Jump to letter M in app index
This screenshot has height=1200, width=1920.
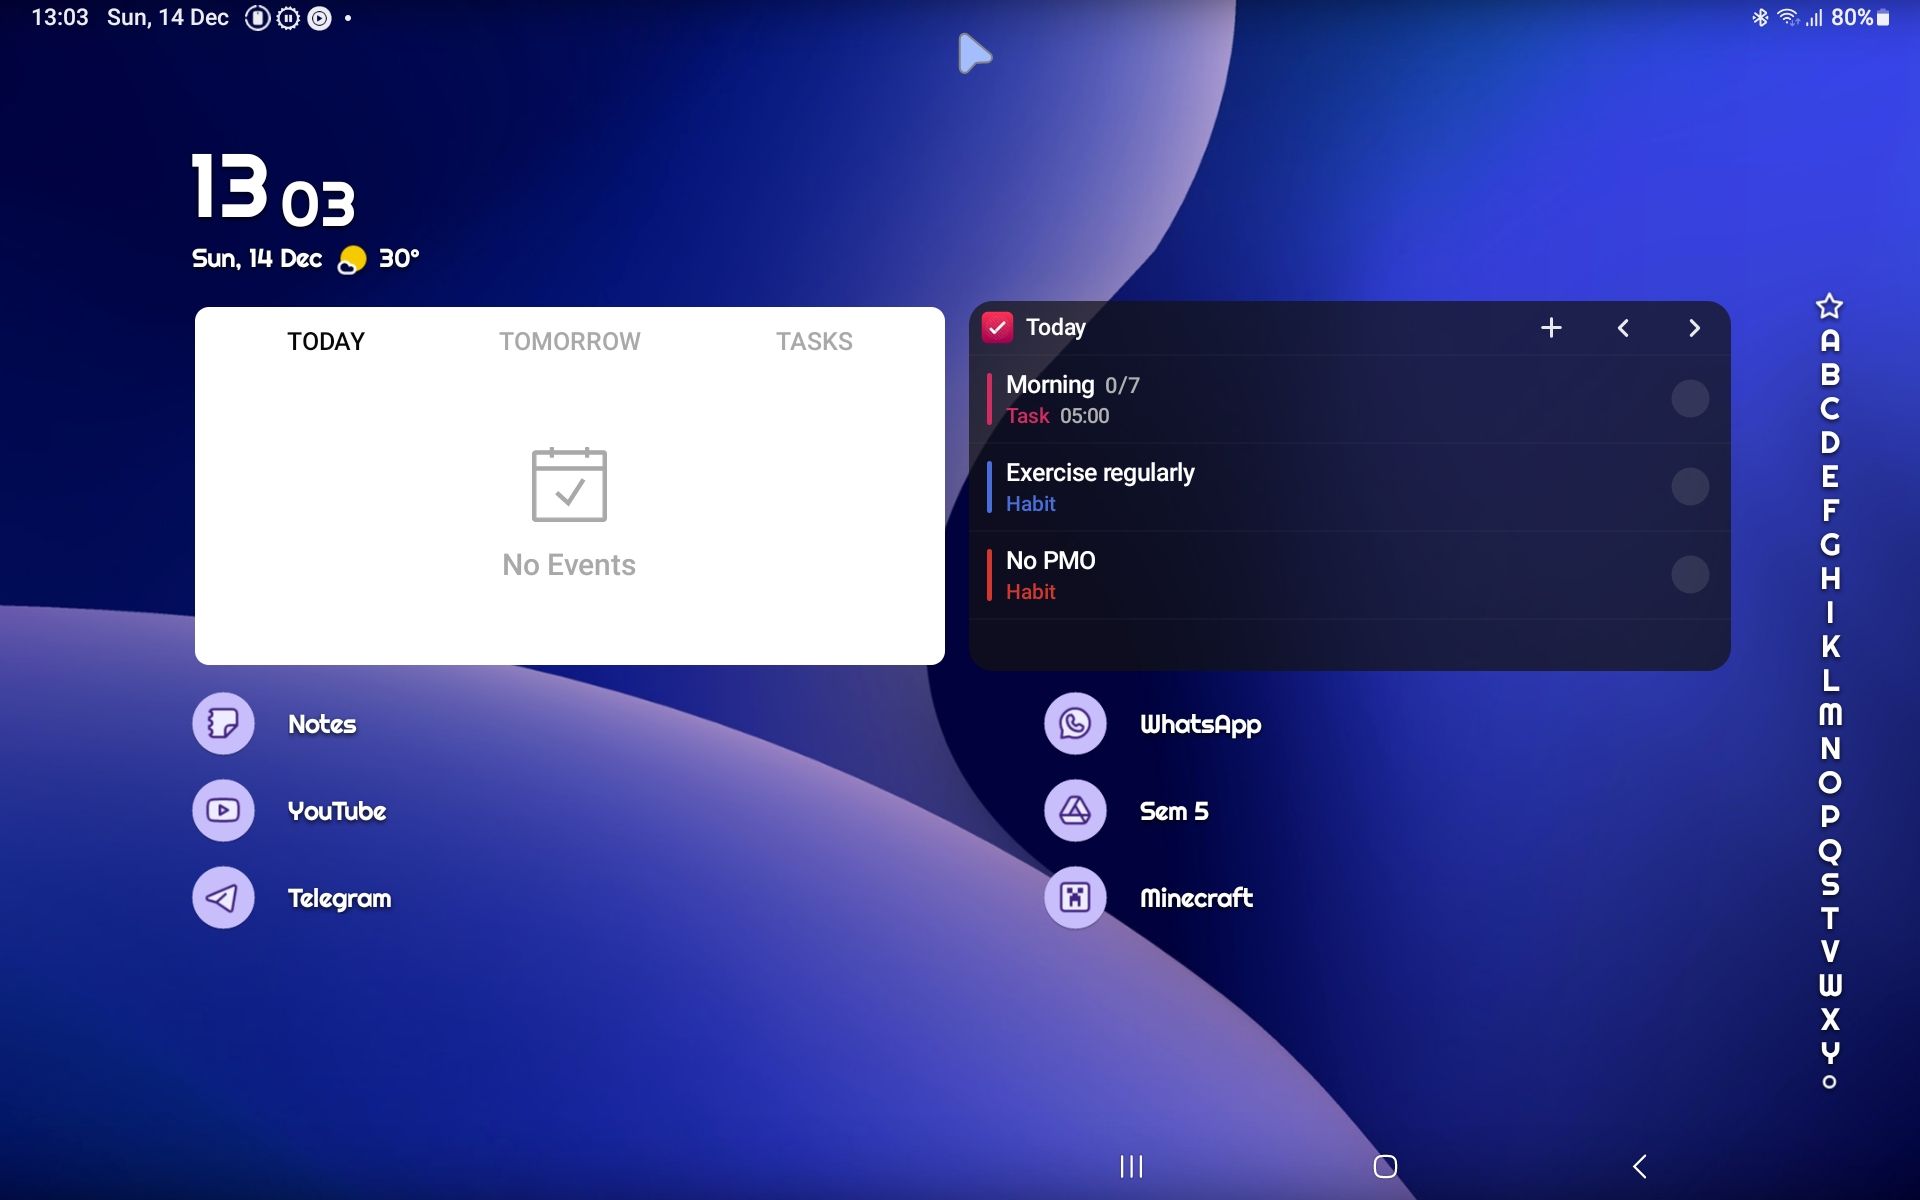point(1830,714)
